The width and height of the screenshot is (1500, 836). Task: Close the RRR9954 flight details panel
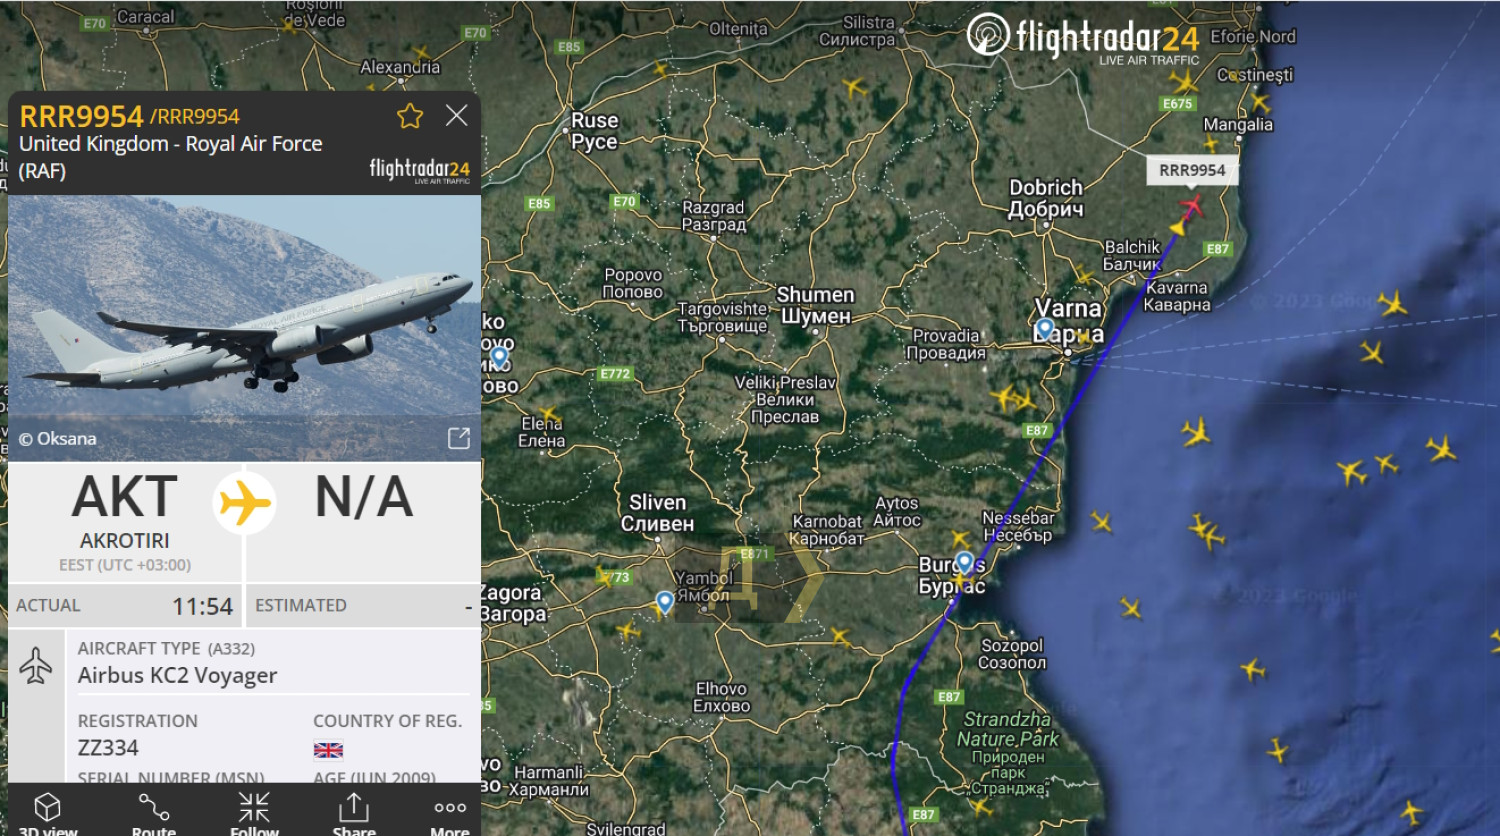pos(457,115)
